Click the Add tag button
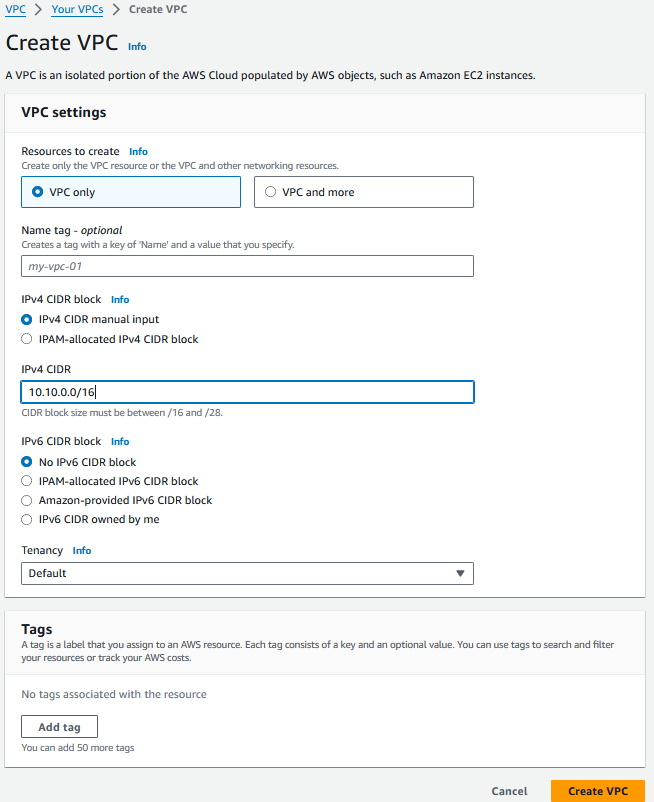 [x=59, y=727]
